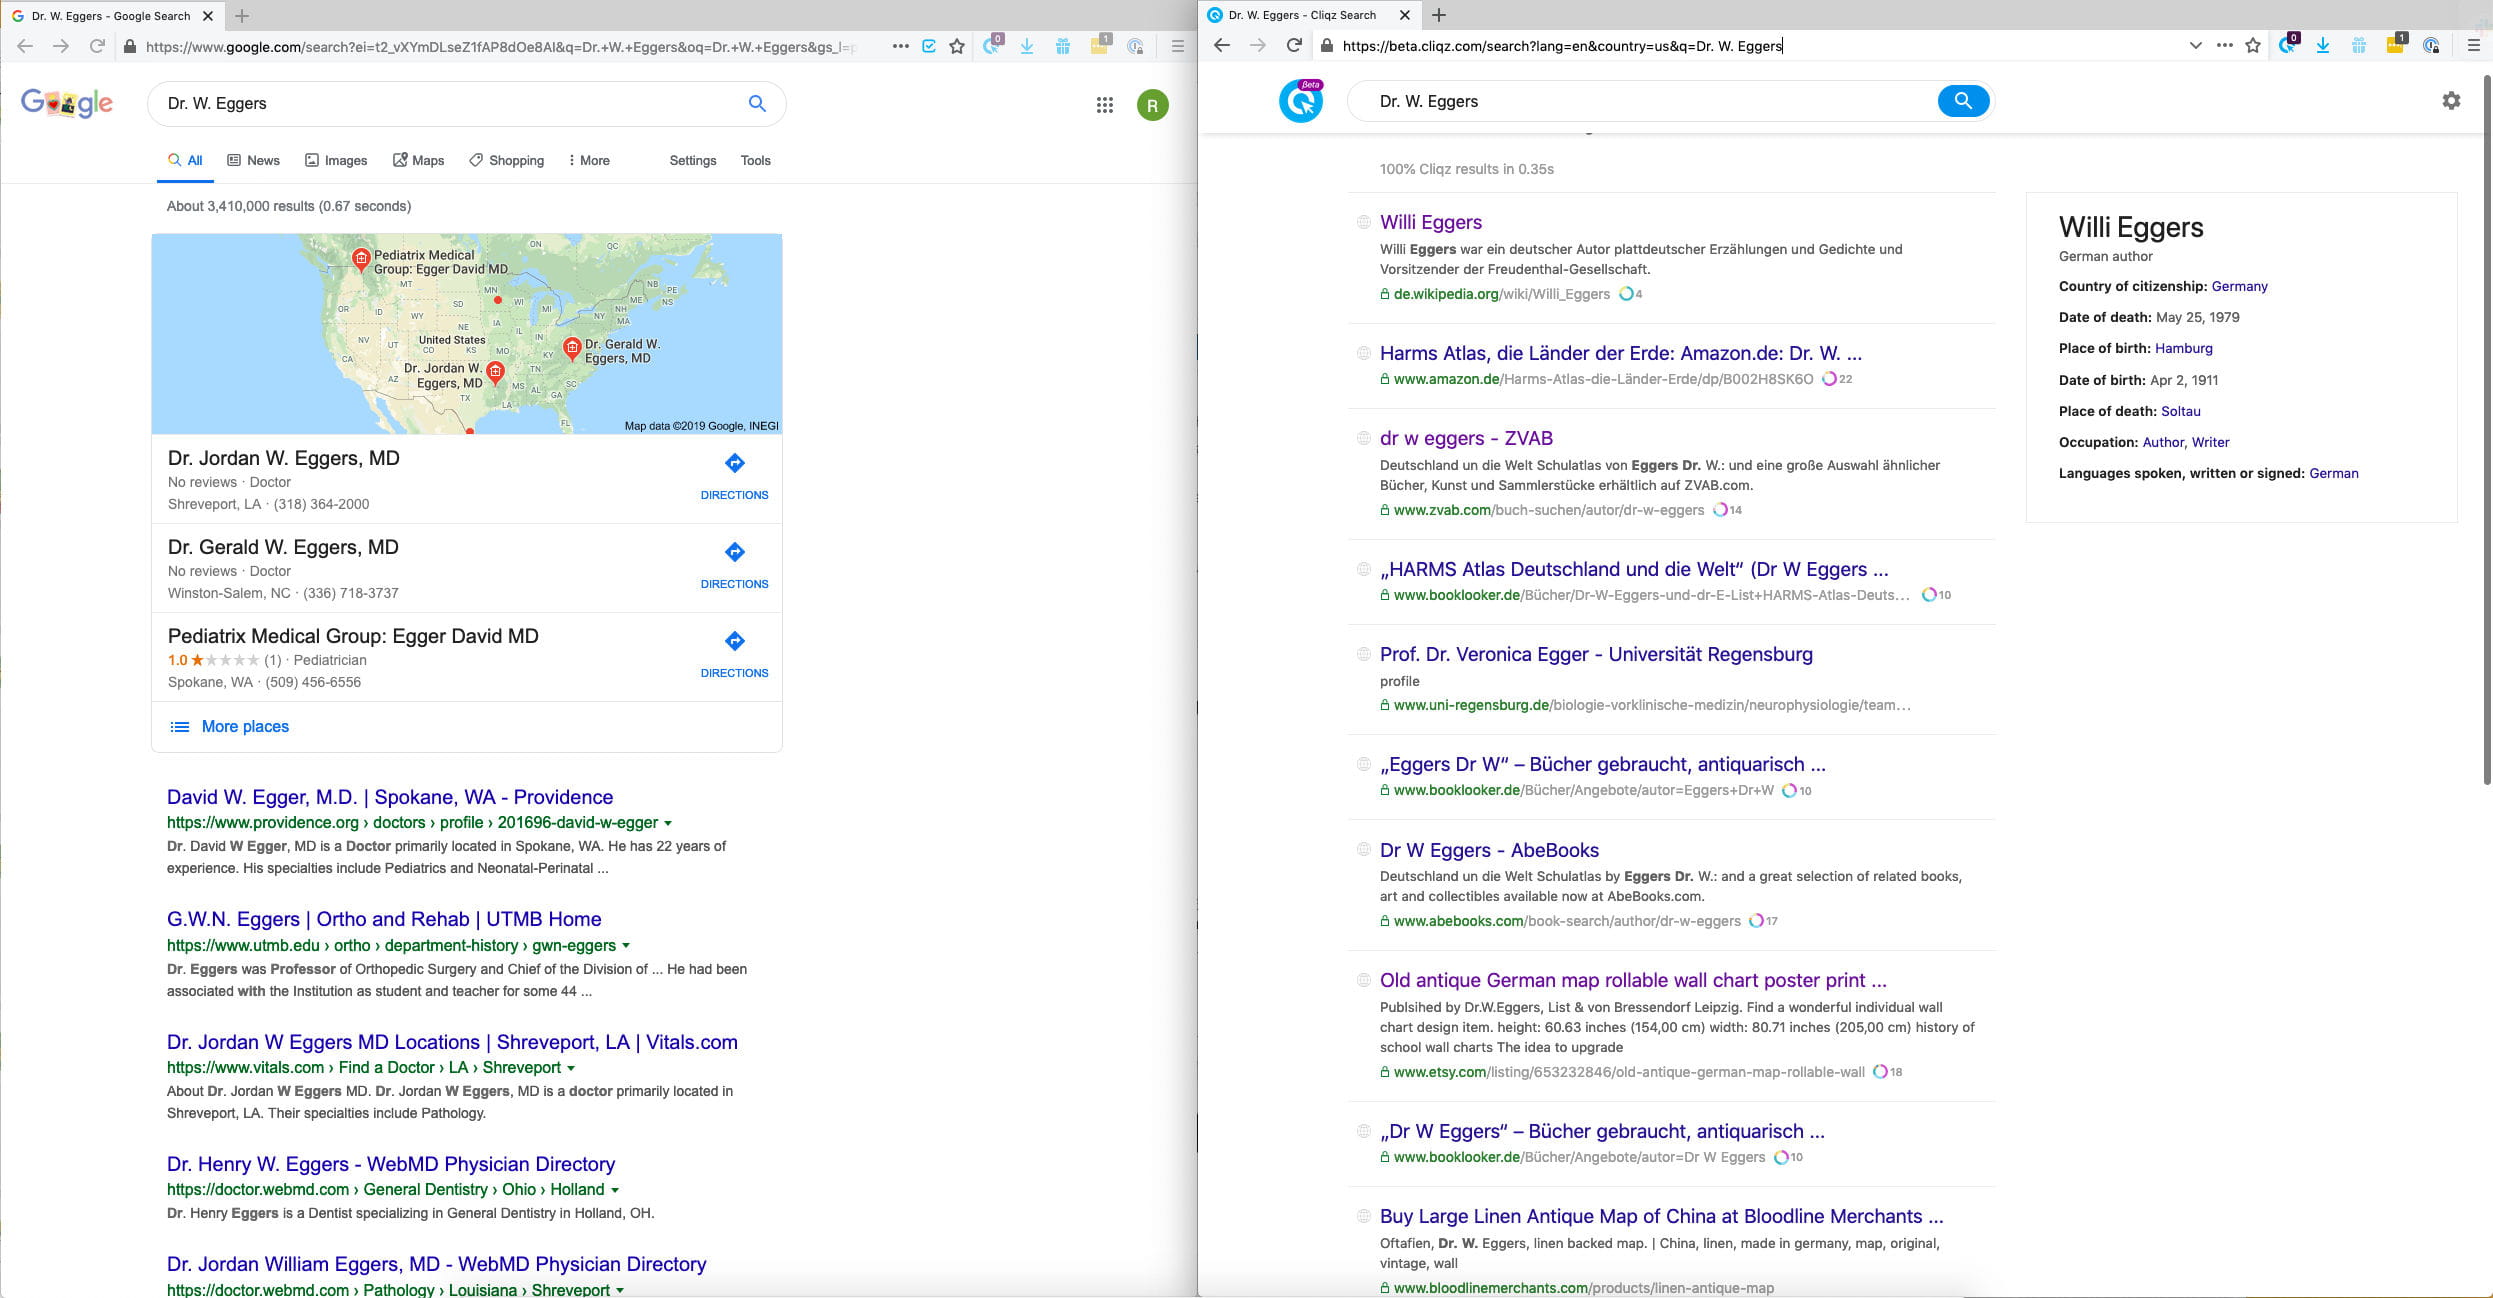Select the All results tab
Screen dimensions: 2493x1298
tap(185, 160)
